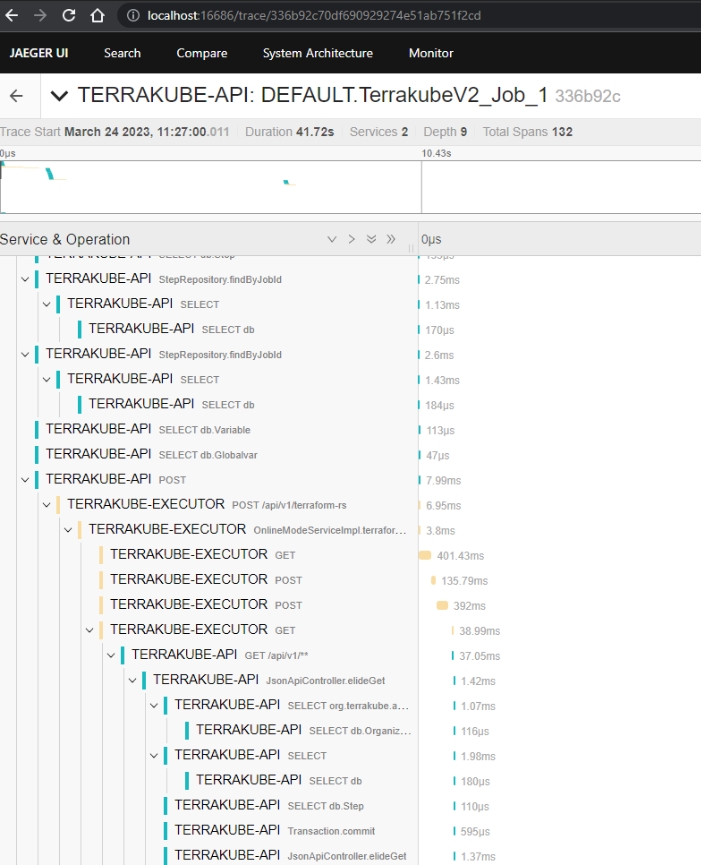Collapse the TERRAKUBE-API GET /api/v1/** span
701x865 pixels.
pos(111,655)
